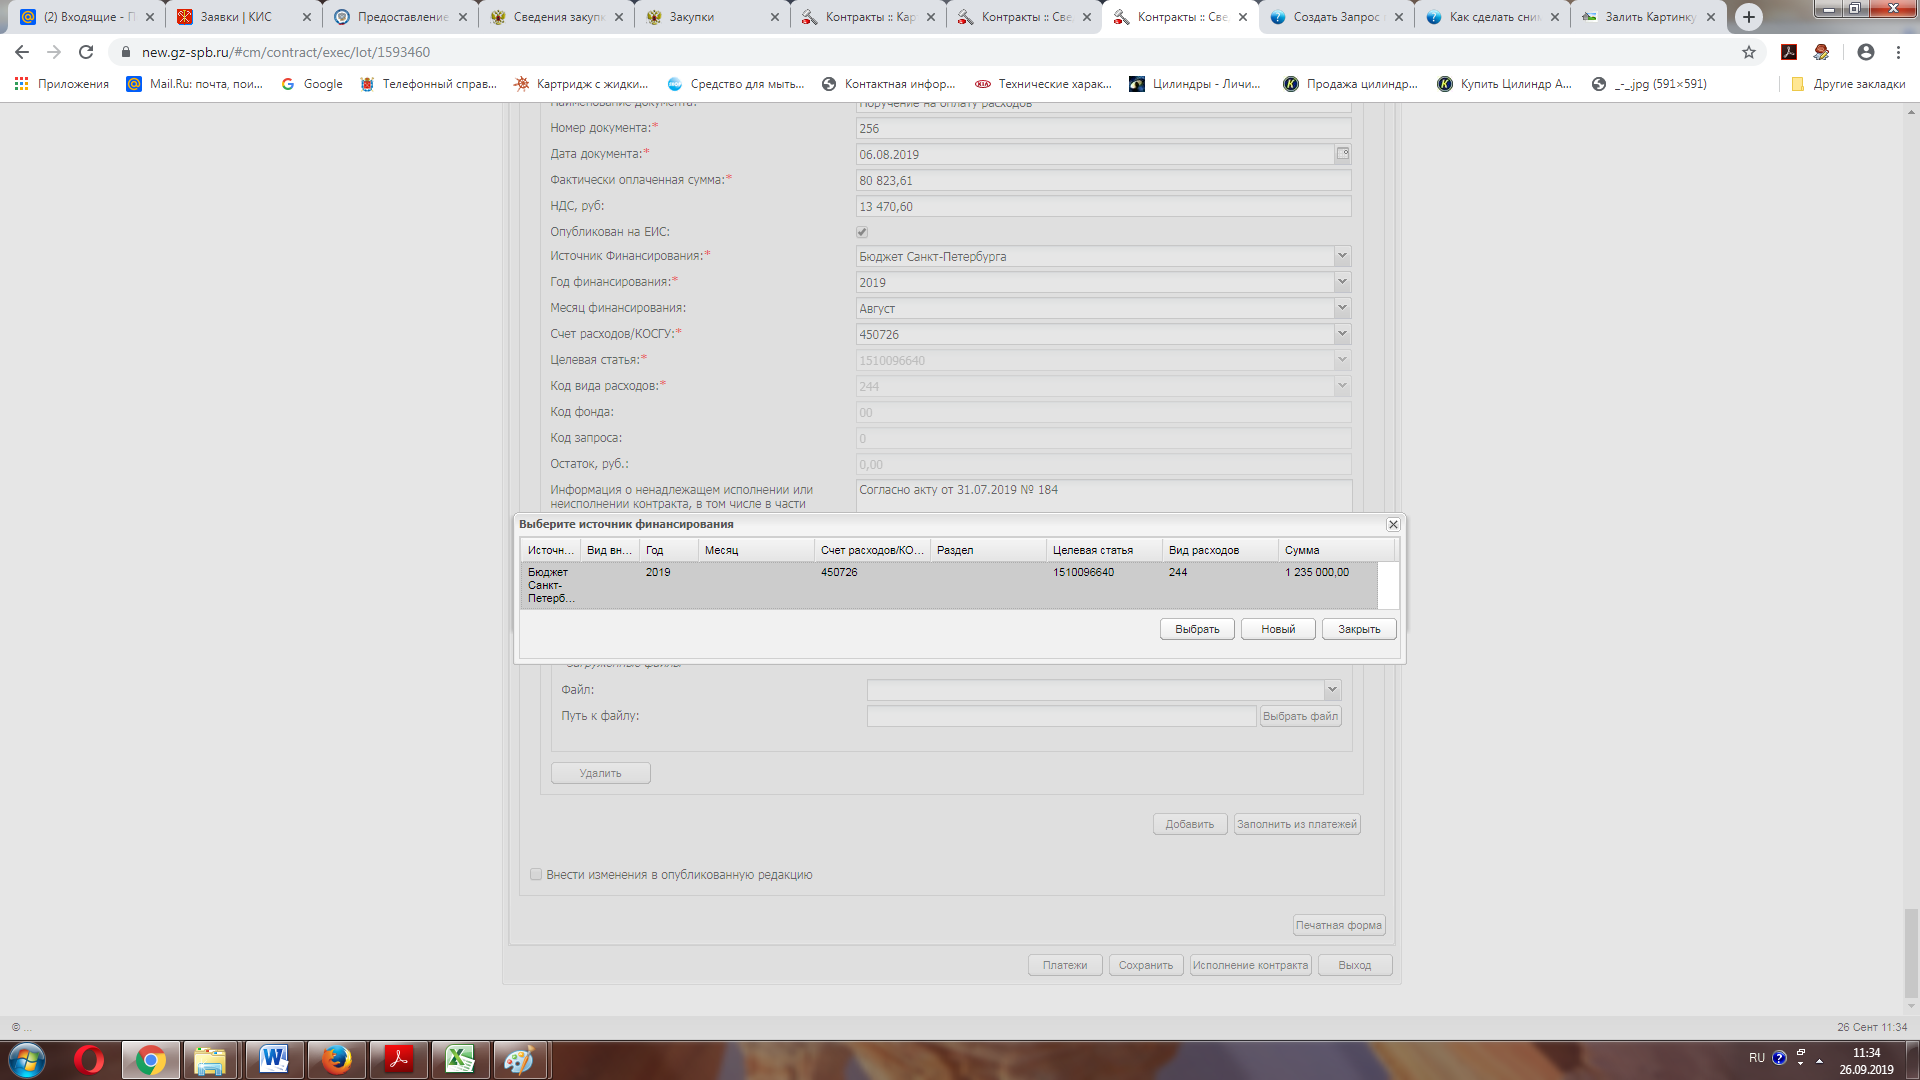Open Windows Explorer from the taskbar

[x=210, y=1060]
